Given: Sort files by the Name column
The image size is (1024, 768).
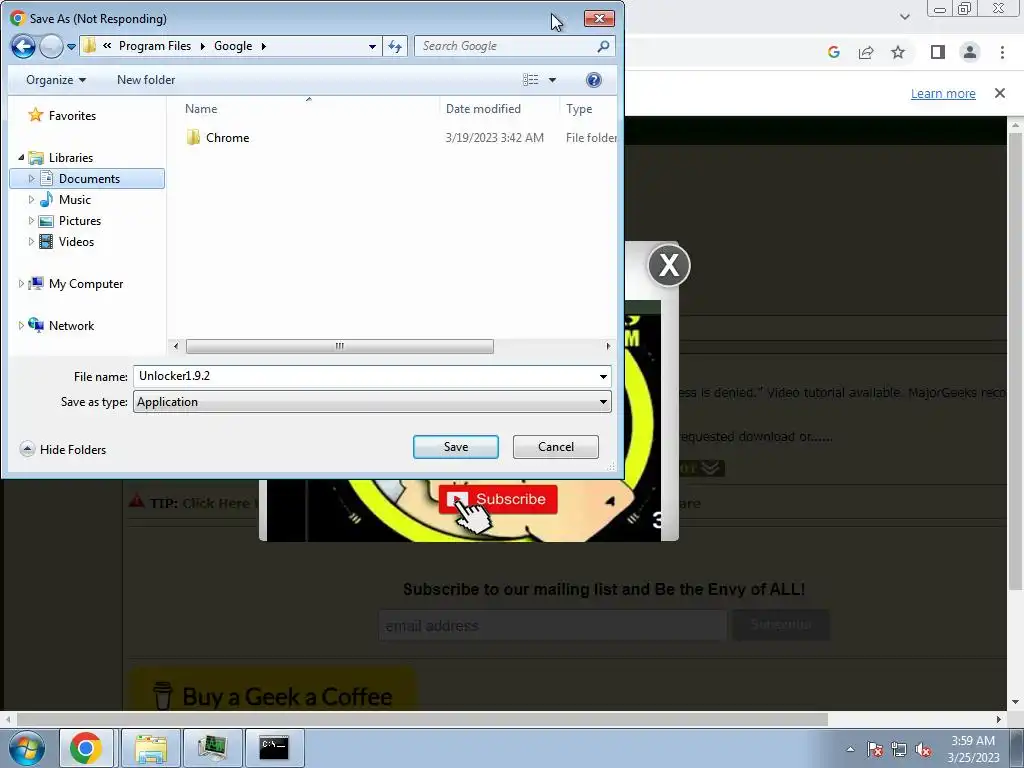Looking at the screenshot, I should tap(200, 109).
